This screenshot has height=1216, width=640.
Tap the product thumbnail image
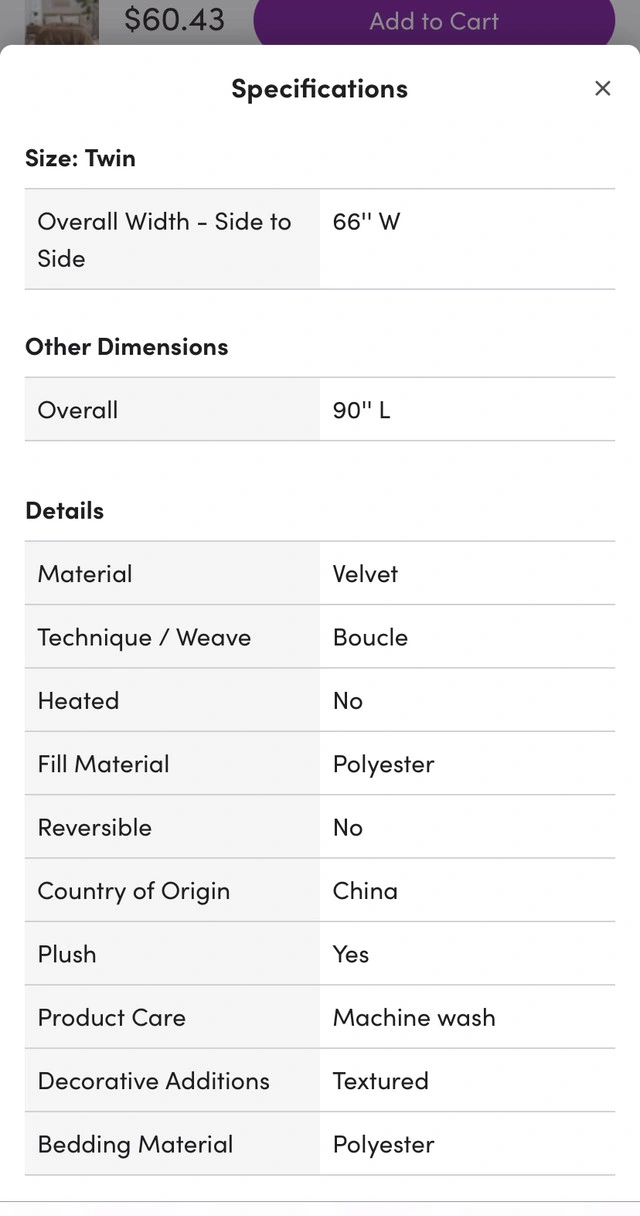[61, 21]
